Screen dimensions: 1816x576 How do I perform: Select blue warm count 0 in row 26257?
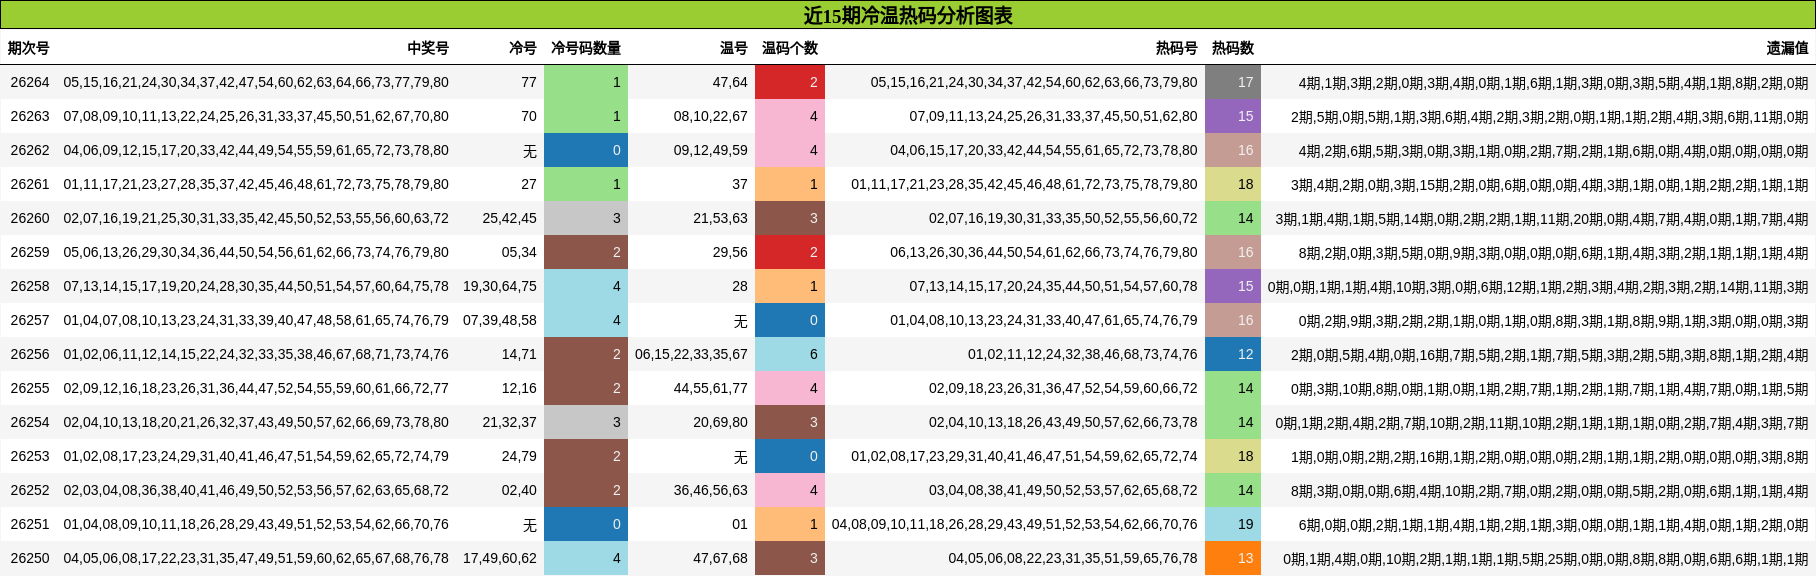point(790,320)
